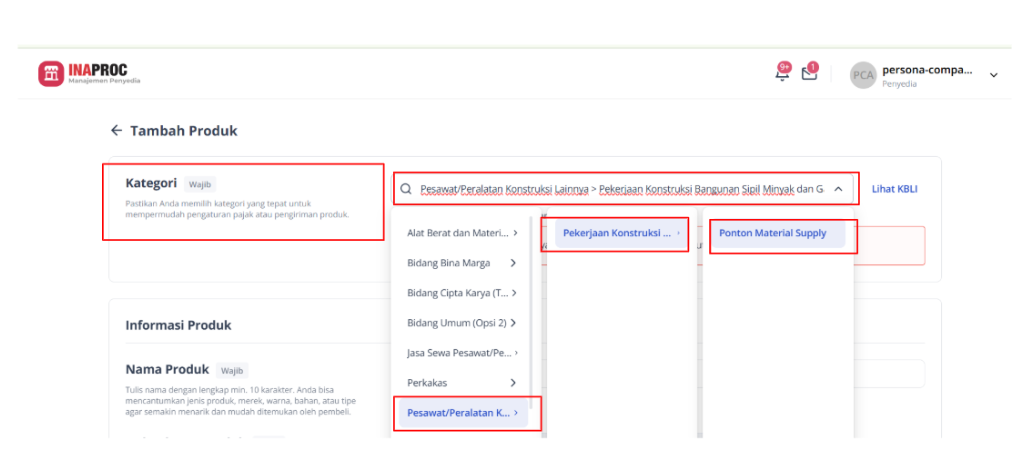Pick the Pekerjaan Konstruksi subcategory

621,233
